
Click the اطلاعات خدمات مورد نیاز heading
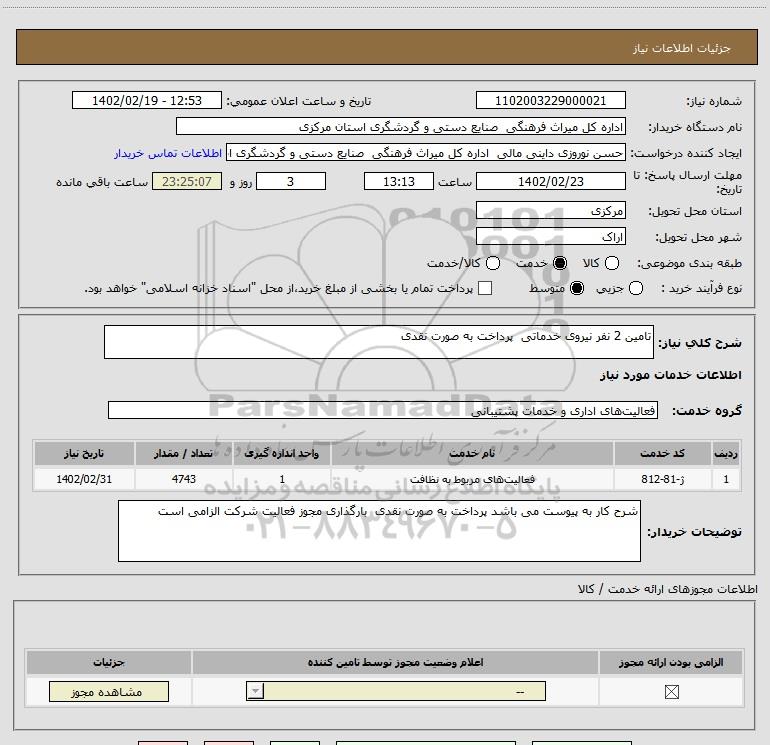click(670, 375)
